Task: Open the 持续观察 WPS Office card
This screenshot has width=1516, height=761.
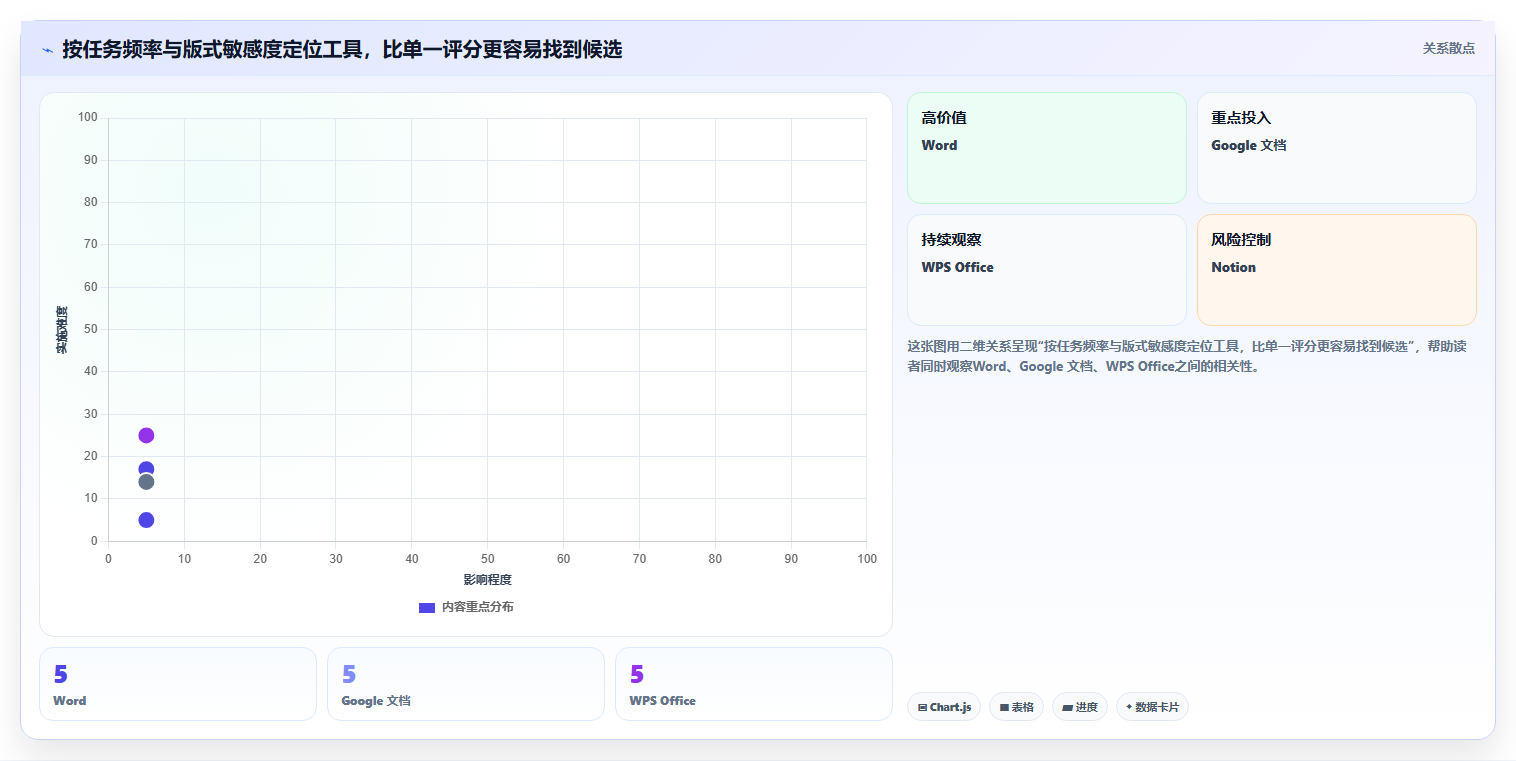Action: pos(1046,270)
